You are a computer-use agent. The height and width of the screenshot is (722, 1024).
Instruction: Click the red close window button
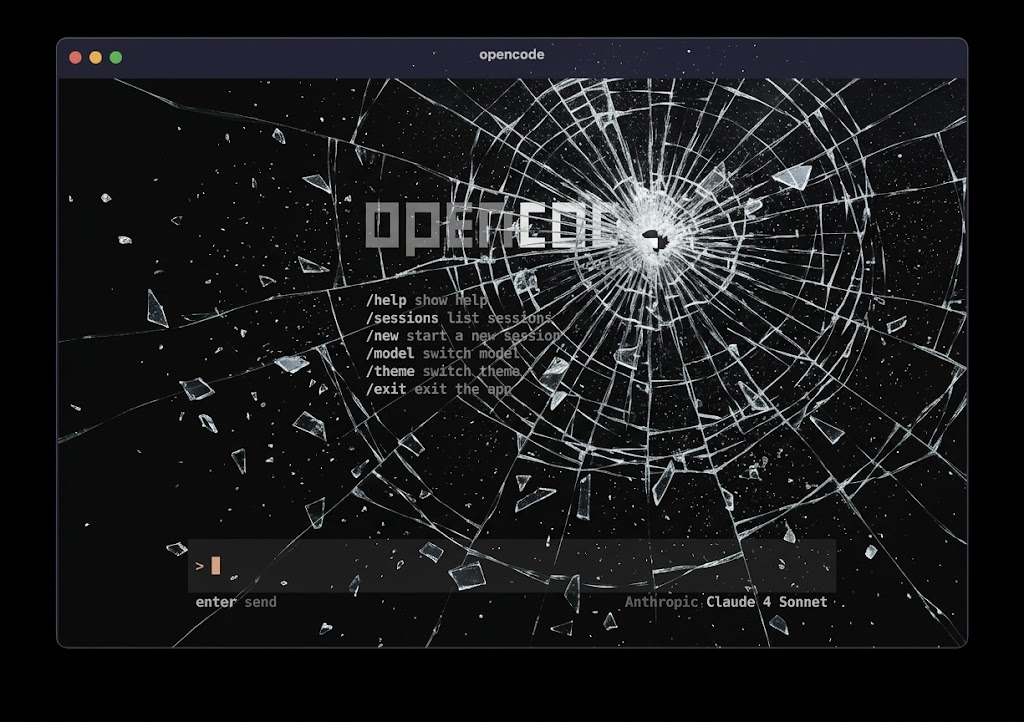pos(75,57)
